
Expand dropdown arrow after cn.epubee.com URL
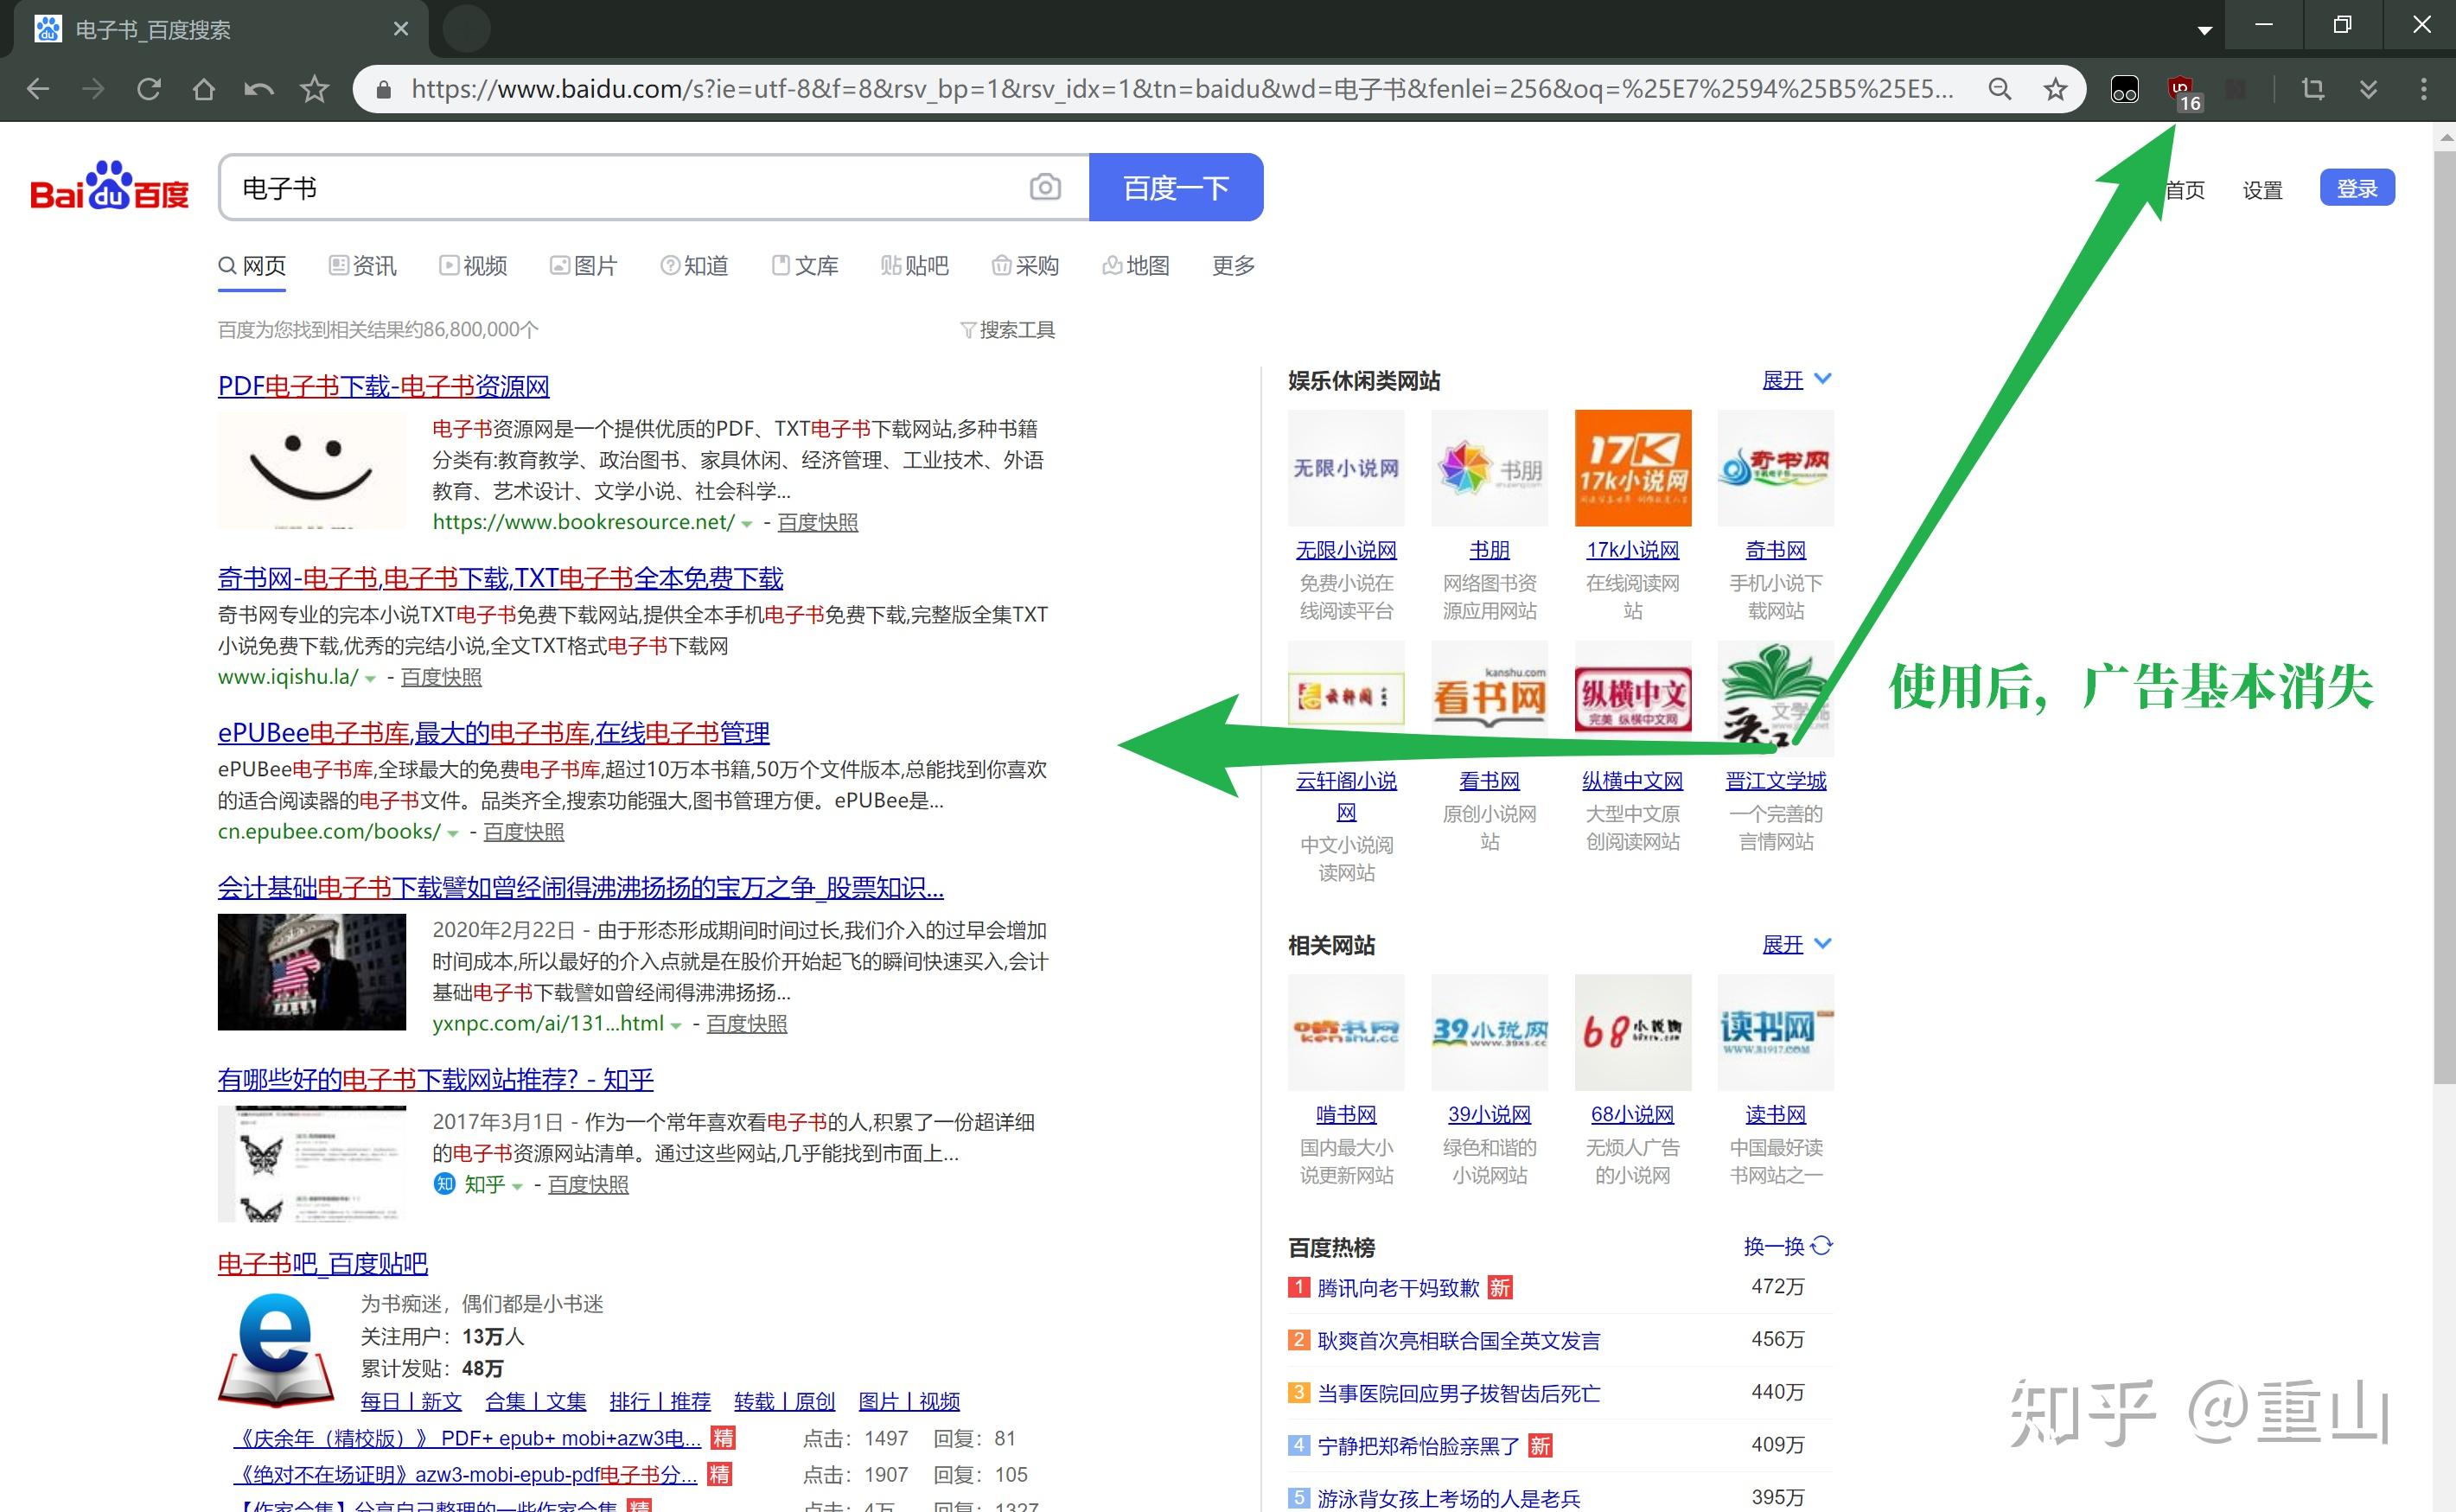click(452, 834)
